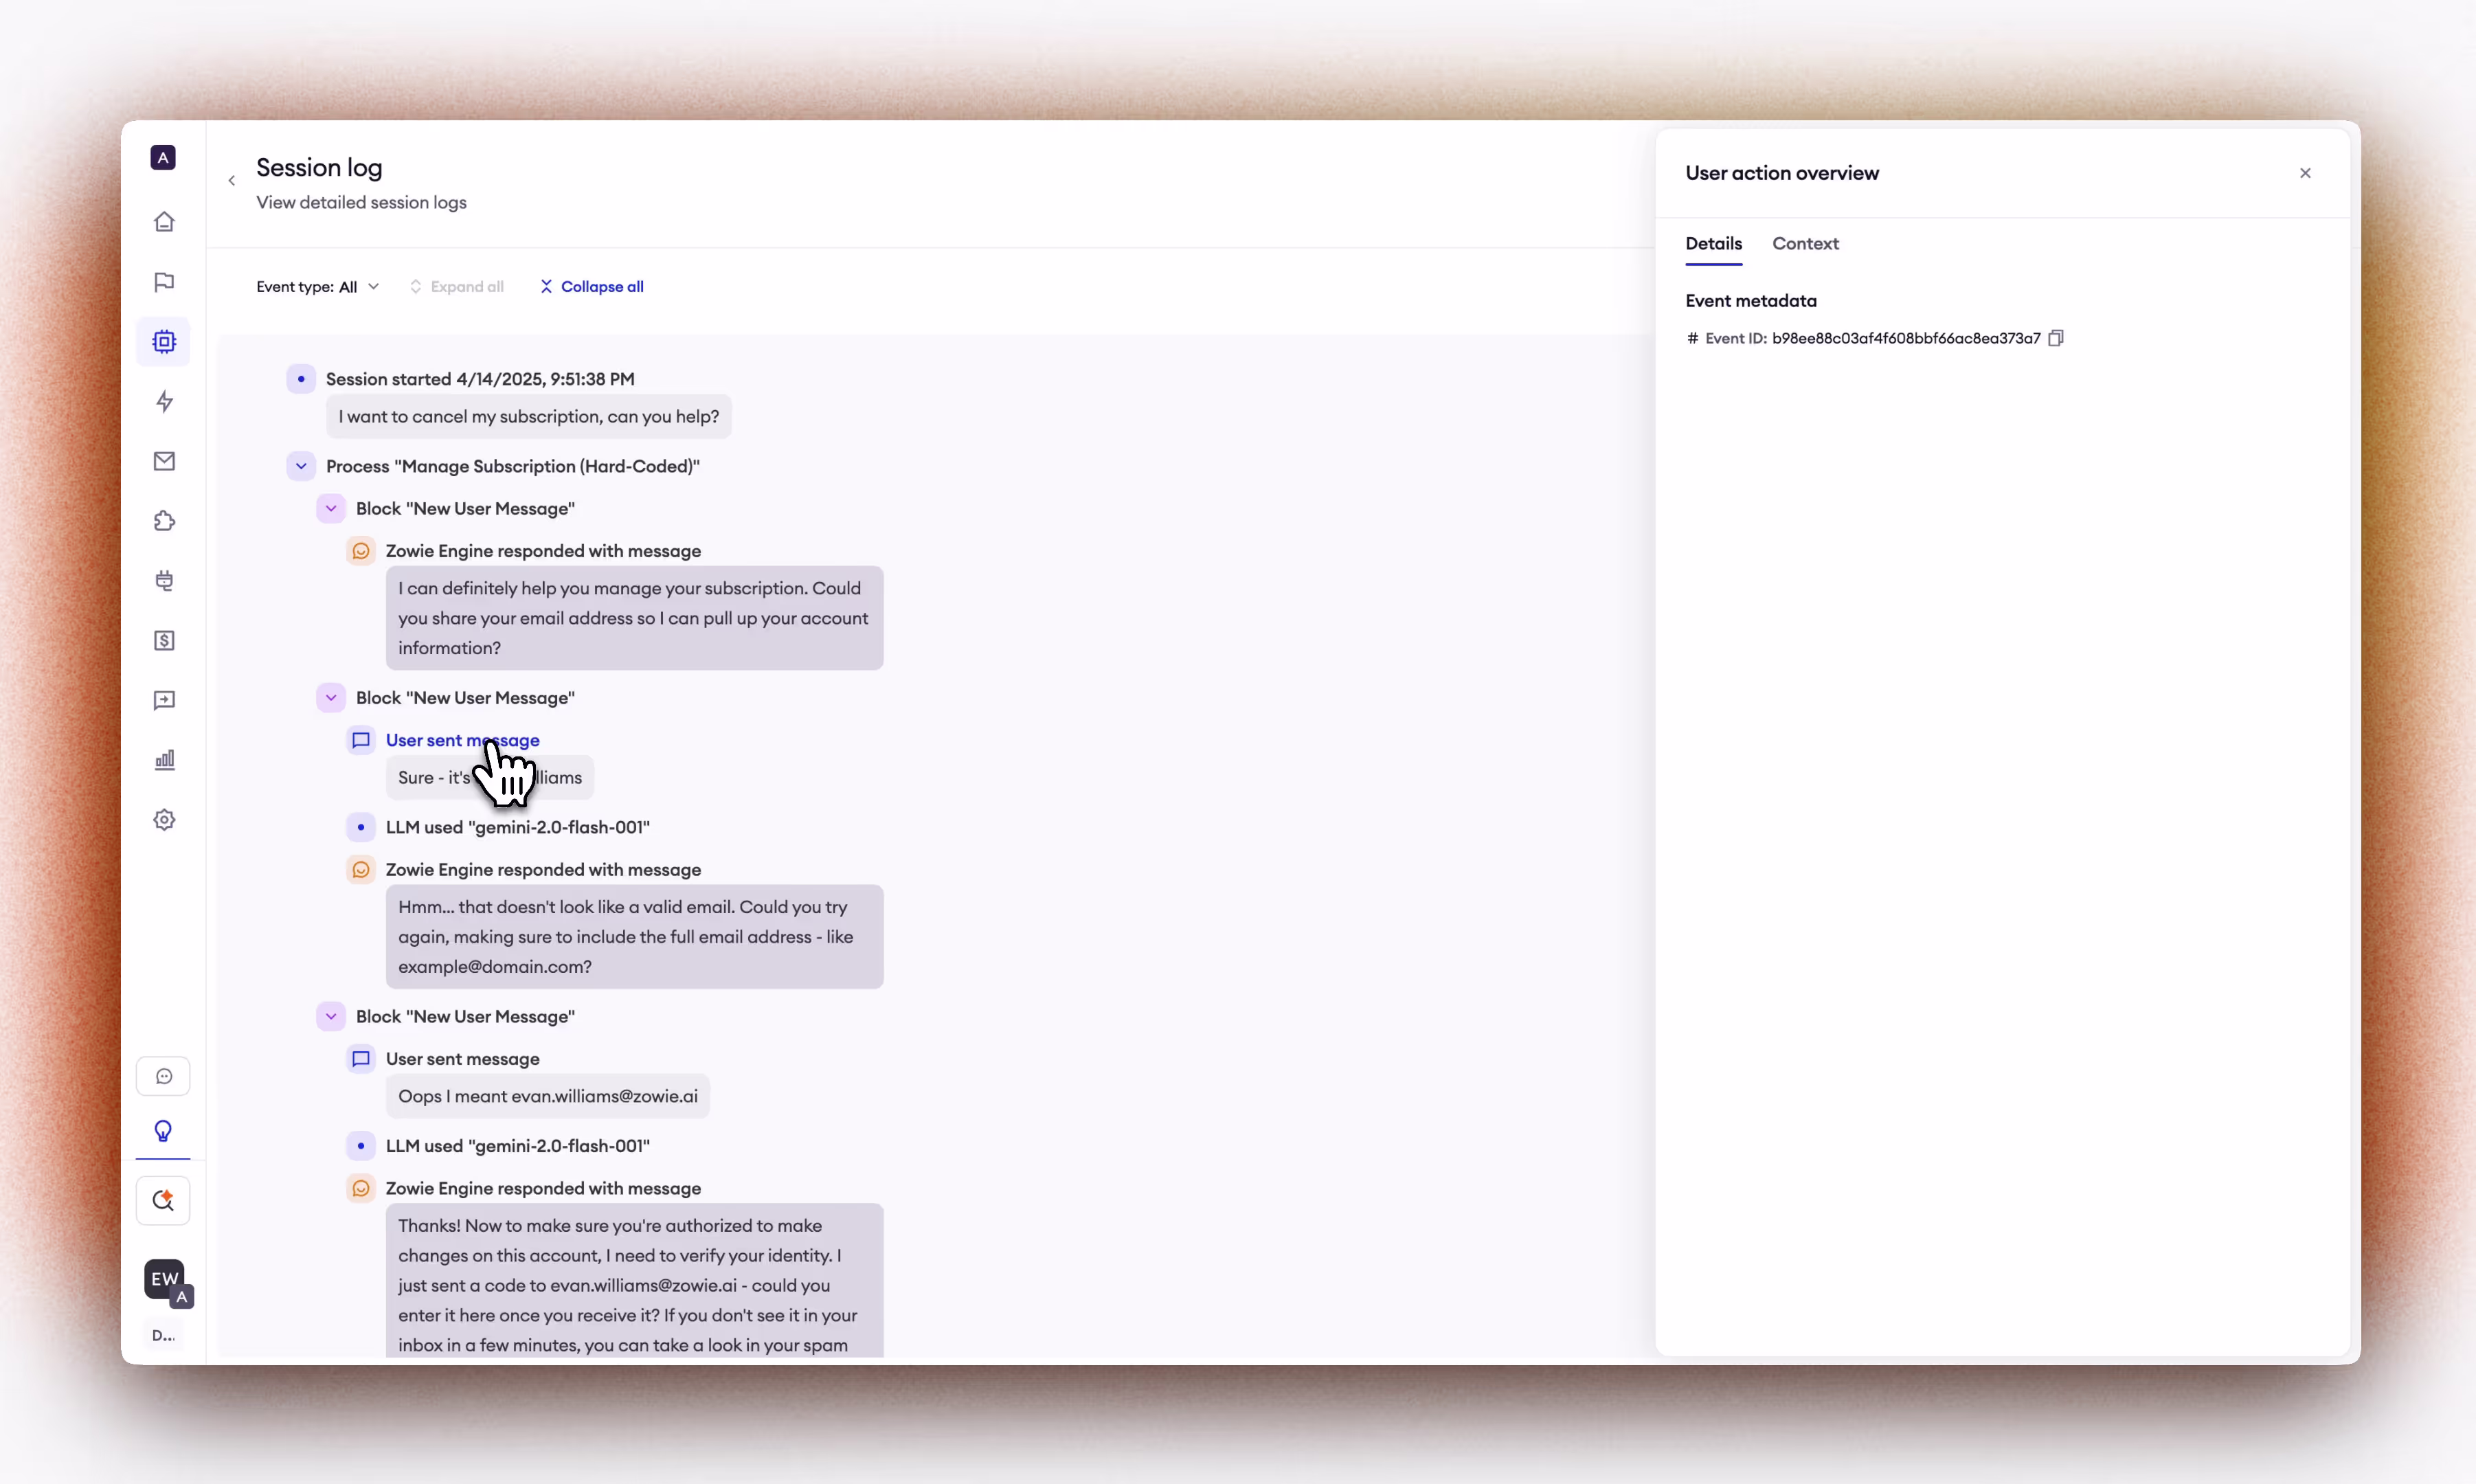This screenshot has height=1484, width=2476.
Task: Click the flag icon in sidebar
Action: [x=164, y=282]
